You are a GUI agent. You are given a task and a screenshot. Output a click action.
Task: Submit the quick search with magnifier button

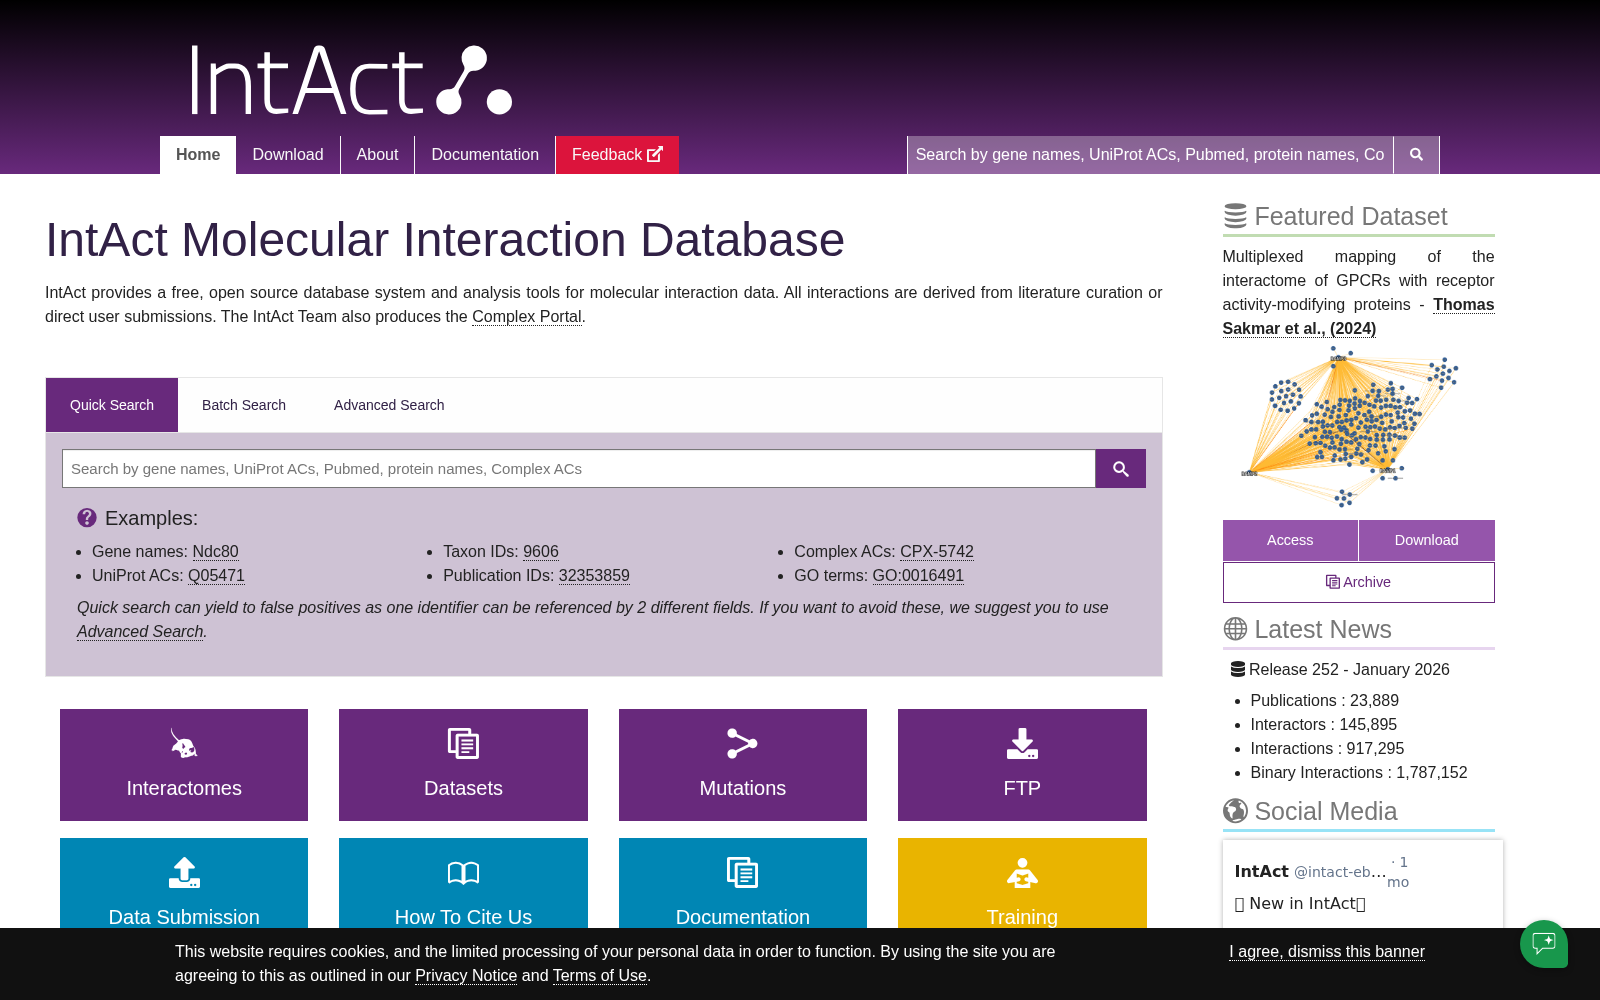click(x=1120, y=469)
